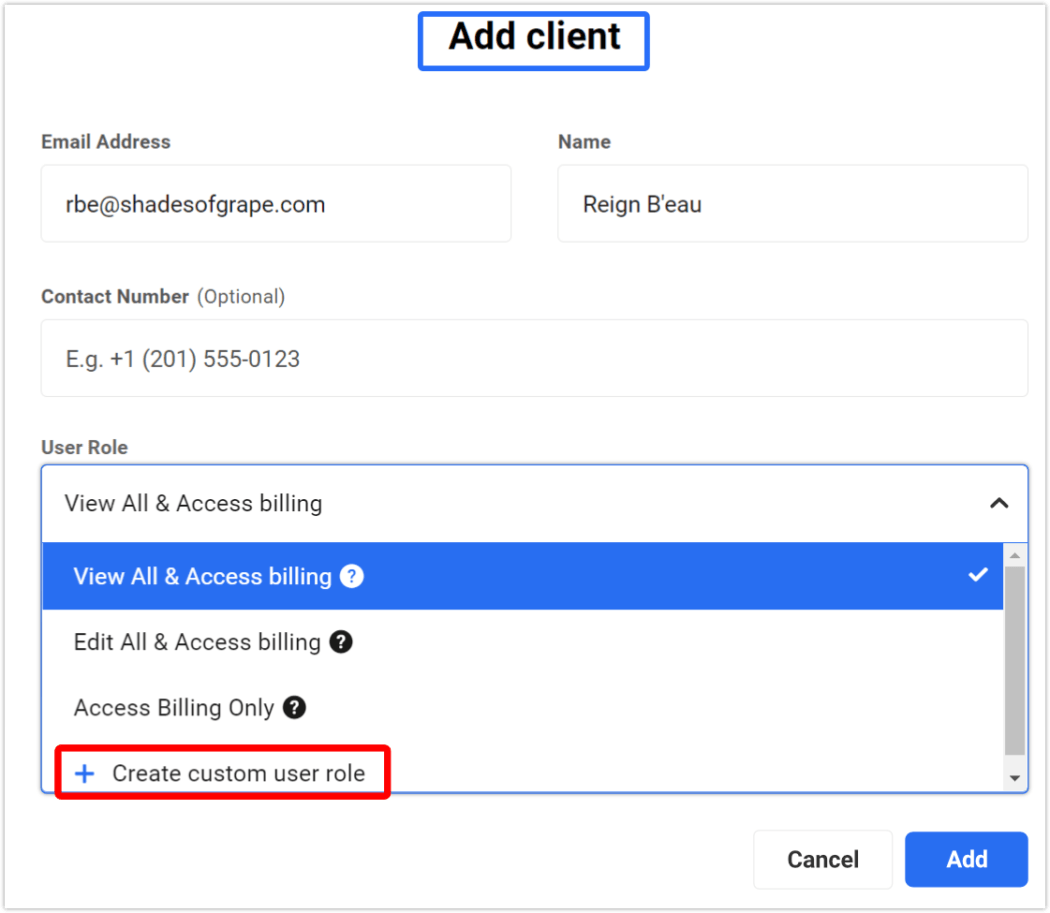
Task: Focus the Email Address input field
Action: pos(276,204)
